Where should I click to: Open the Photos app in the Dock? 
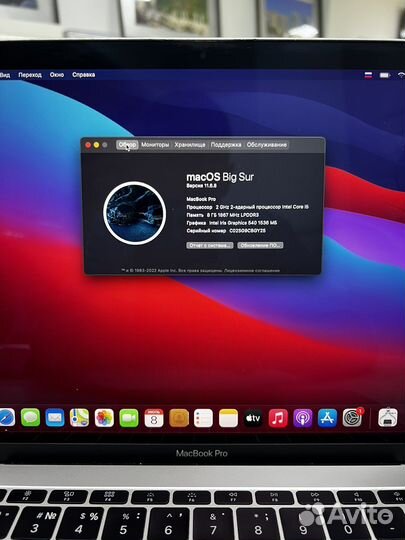pos(104,418)
